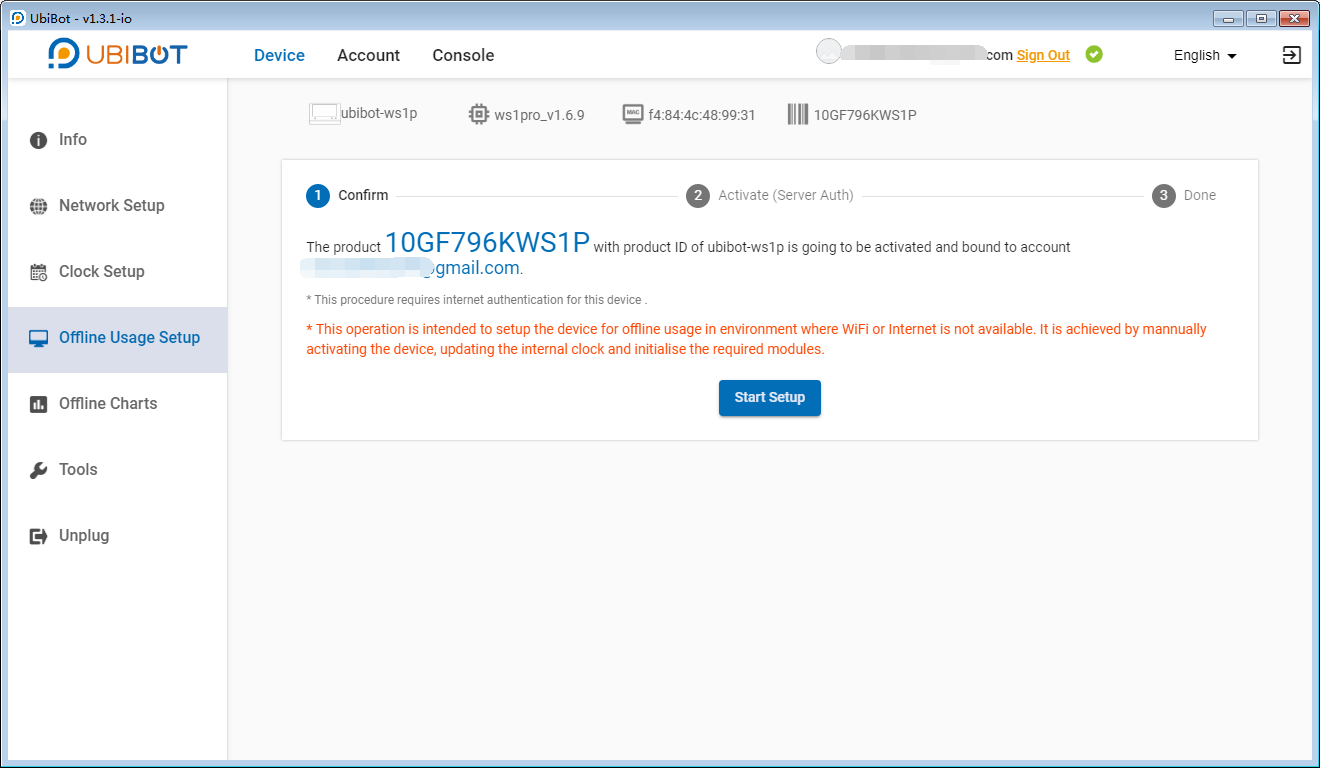The width and height of the screenshot is (1320, 768).
Task: Select Offline Usage Setup in sidebar
Action: click(117, 338)
